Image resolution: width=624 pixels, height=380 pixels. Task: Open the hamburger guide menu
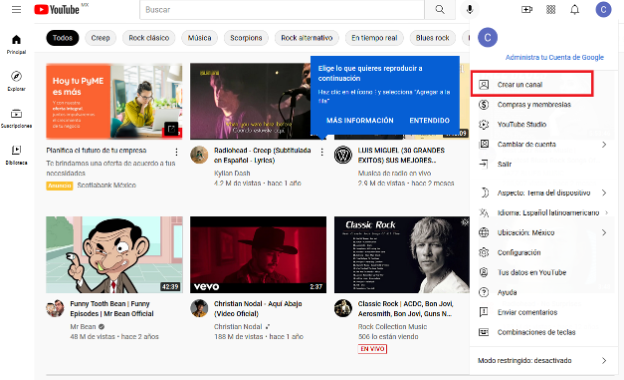click(x=16, y=9)
